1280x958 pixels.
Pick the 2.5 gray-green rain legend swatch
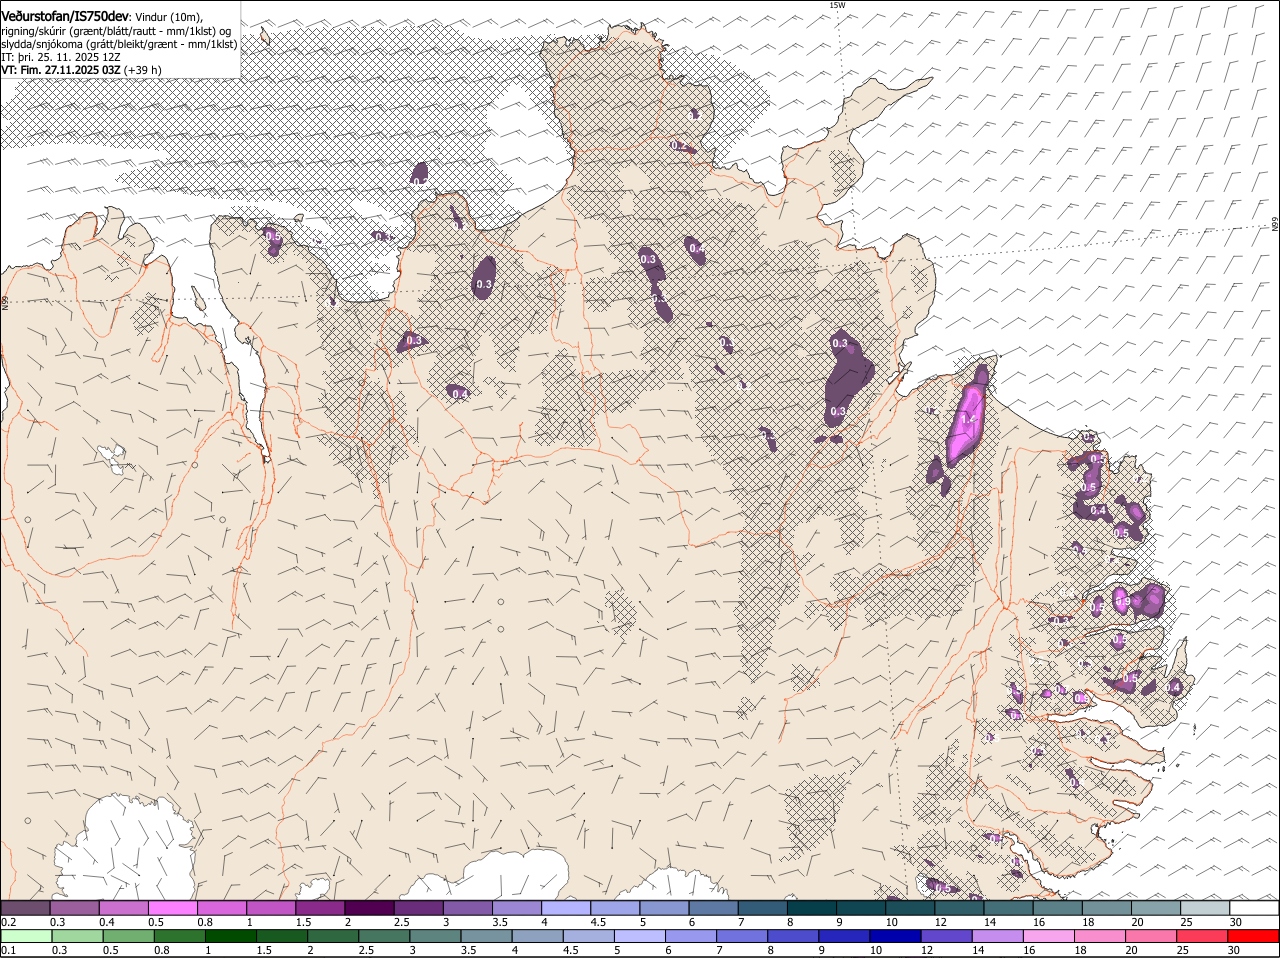point(384,936)
